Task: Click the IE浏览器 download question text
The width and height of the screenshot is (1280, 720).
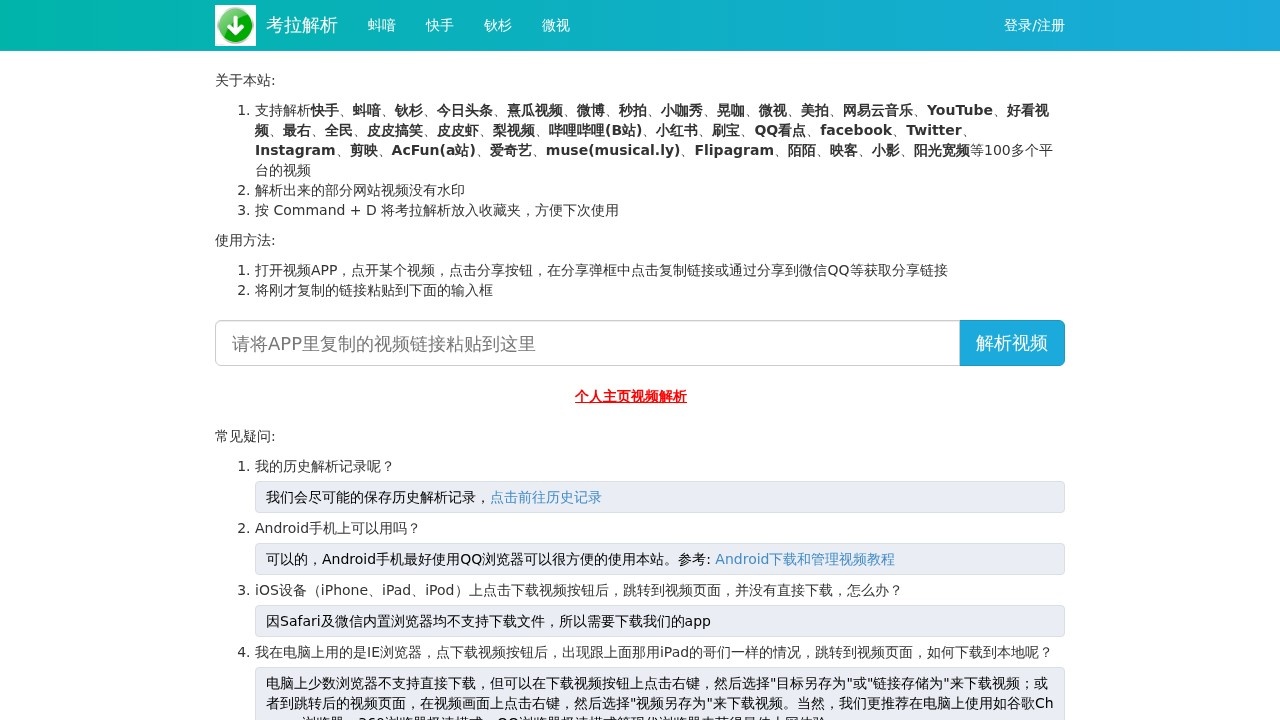Action: click(653, 652)
